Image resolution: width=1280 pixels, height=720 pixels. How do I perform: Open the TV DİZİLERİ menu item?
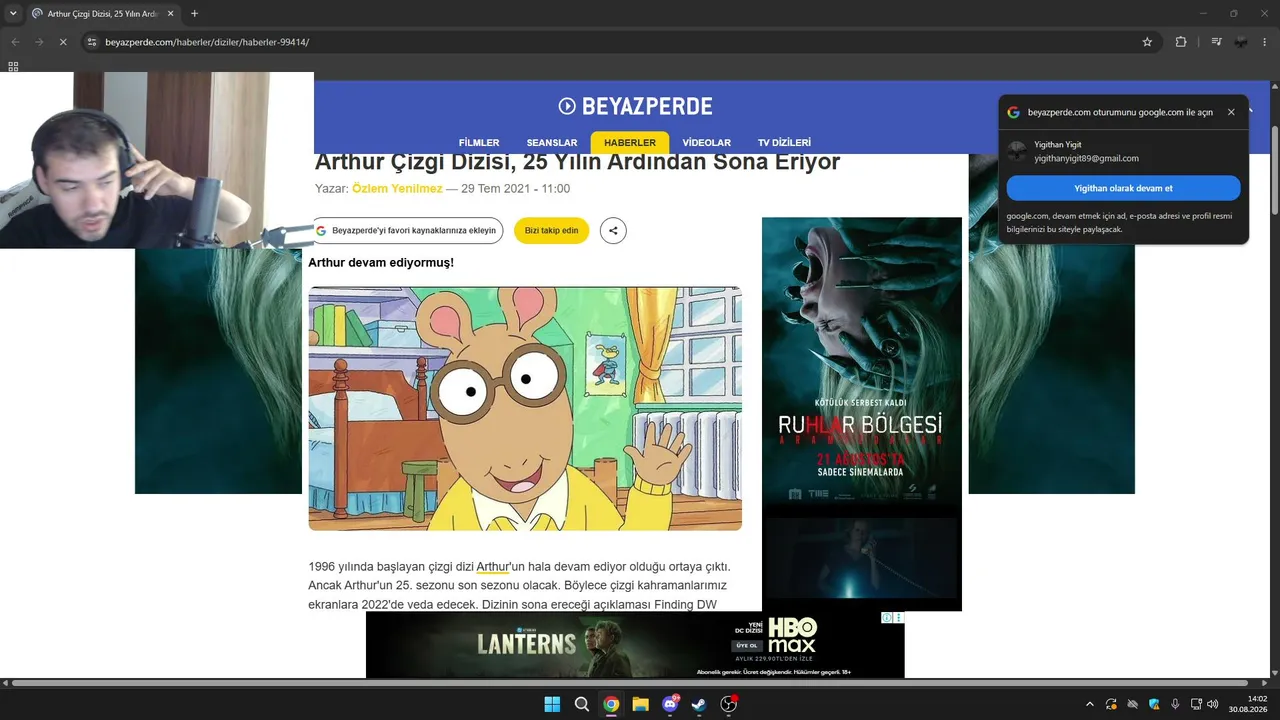coord(784,143)
